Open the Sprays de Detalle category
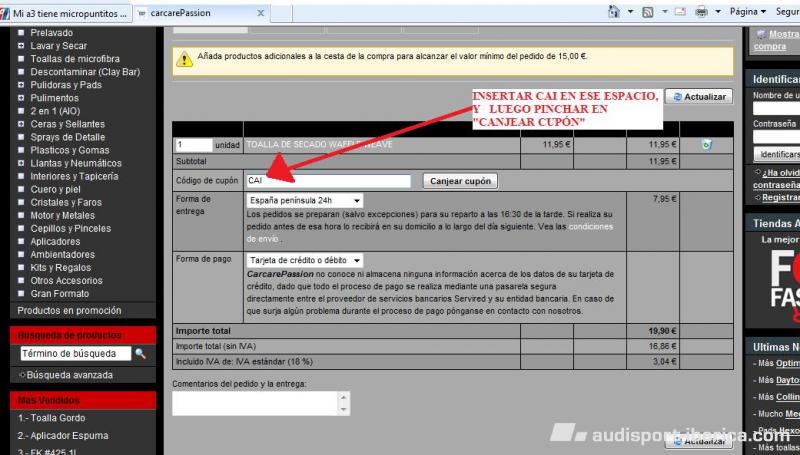This screenshot has height=455, width=800. tap(68, 137)
